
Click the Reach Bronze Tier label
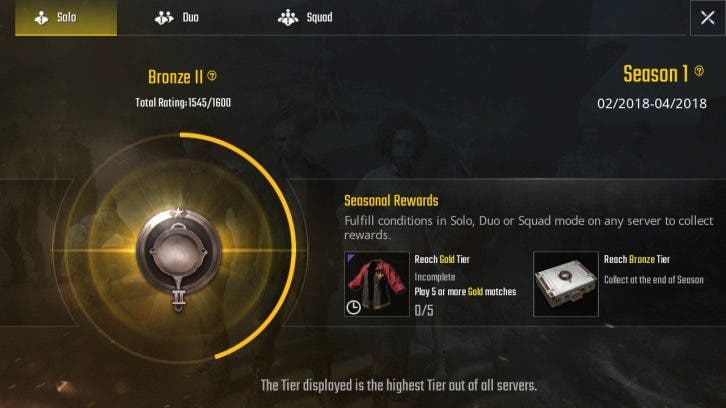point(637,259)
